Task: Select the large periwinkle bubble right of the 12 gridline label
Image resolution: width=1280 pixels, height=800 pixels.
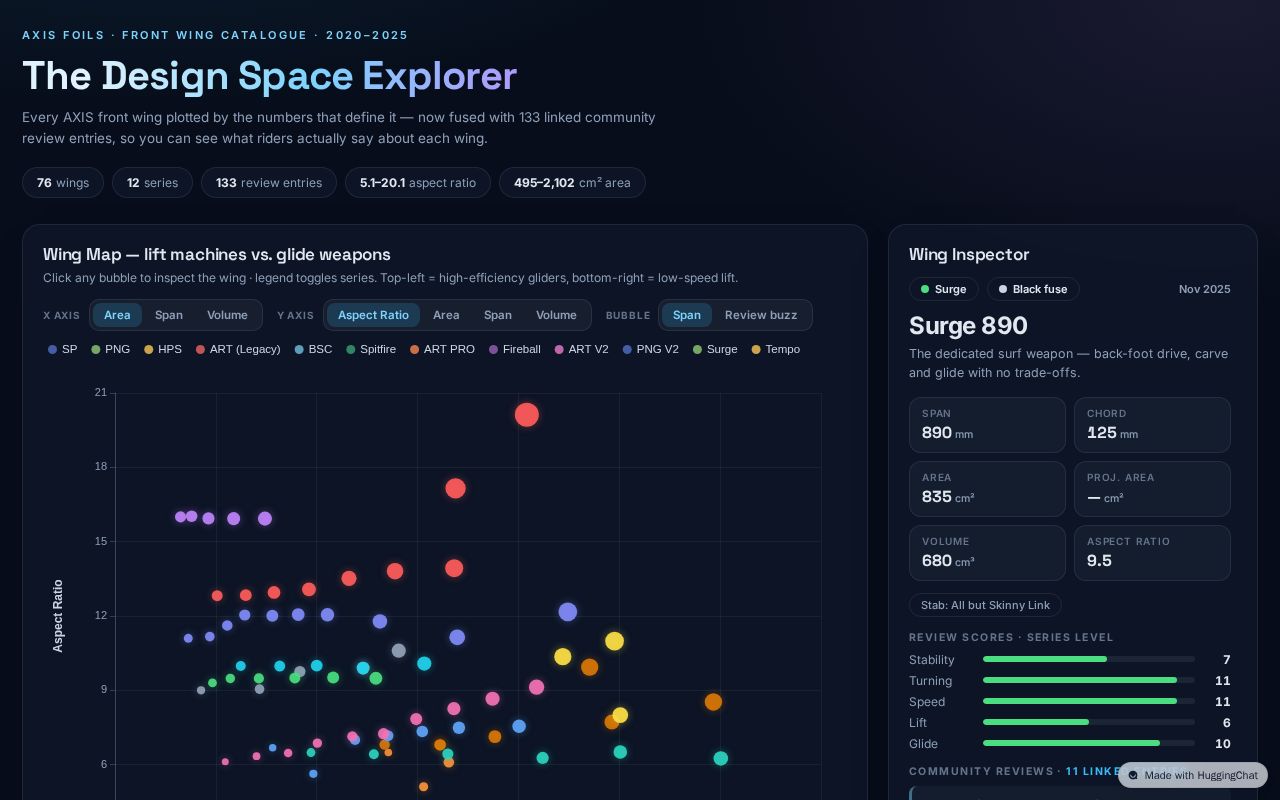Action: pyautogui.click(x=567, y=612)
